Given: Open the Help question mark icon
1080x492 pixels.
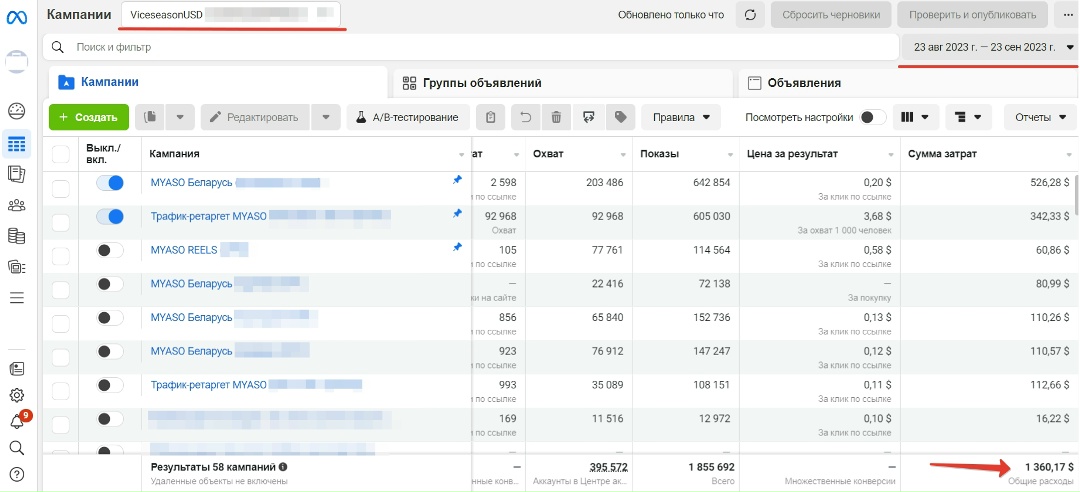Looking at the screenshot, I should tap(17, 474).
